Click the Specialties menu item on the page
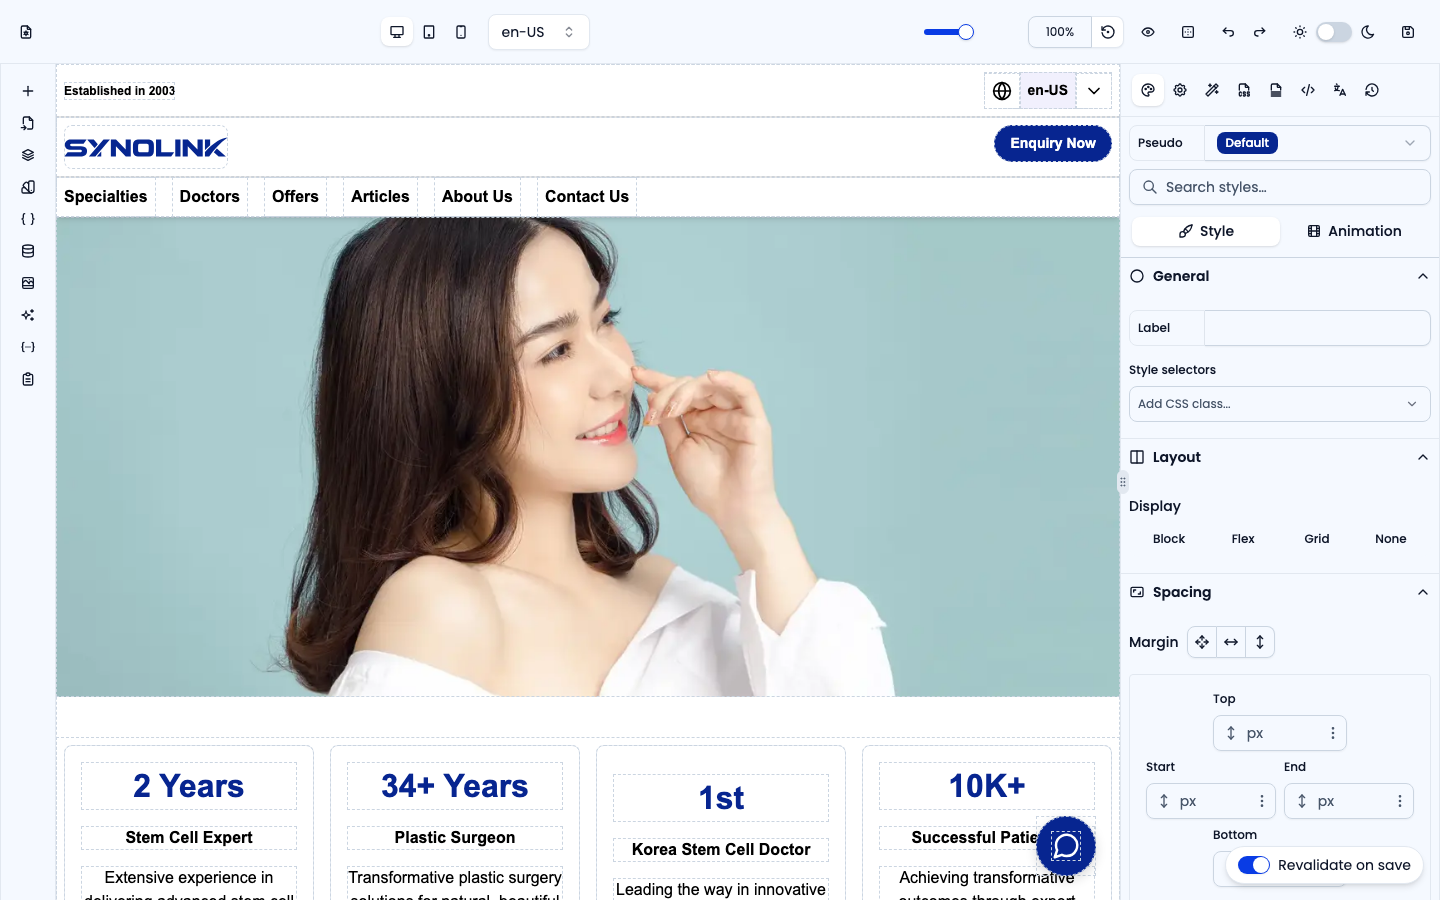Viewport: 1440px width, 900px height. click(x=106, y=197)
